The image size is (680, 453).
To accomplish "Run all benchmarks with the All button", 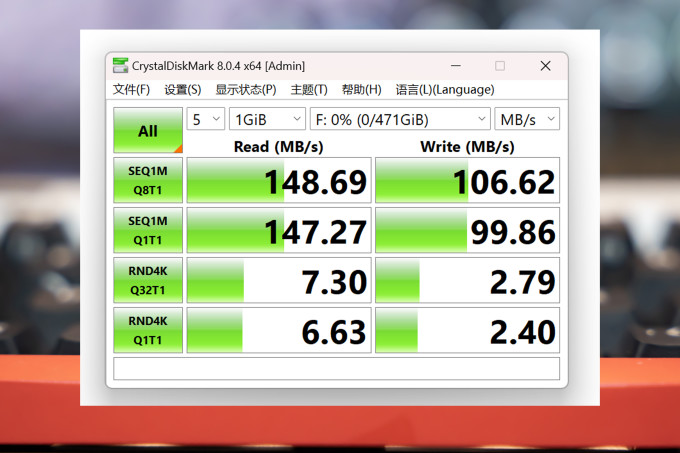I will click(148, 130).
